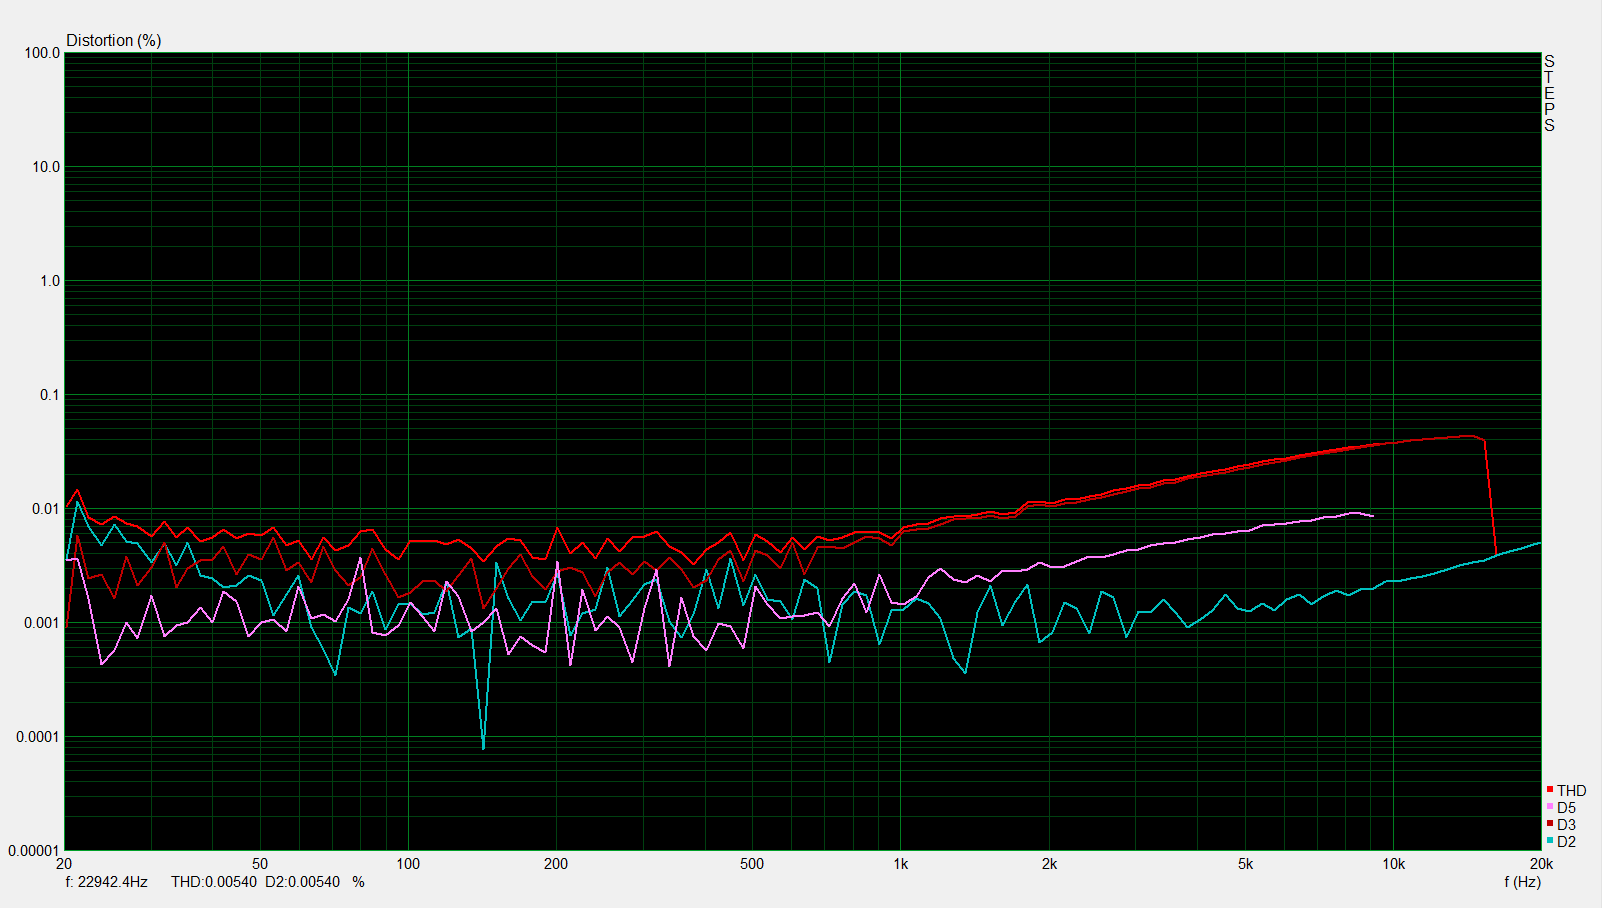Click the 0.00001 y-axis label

pyautogui.click(x=34, y=851)
